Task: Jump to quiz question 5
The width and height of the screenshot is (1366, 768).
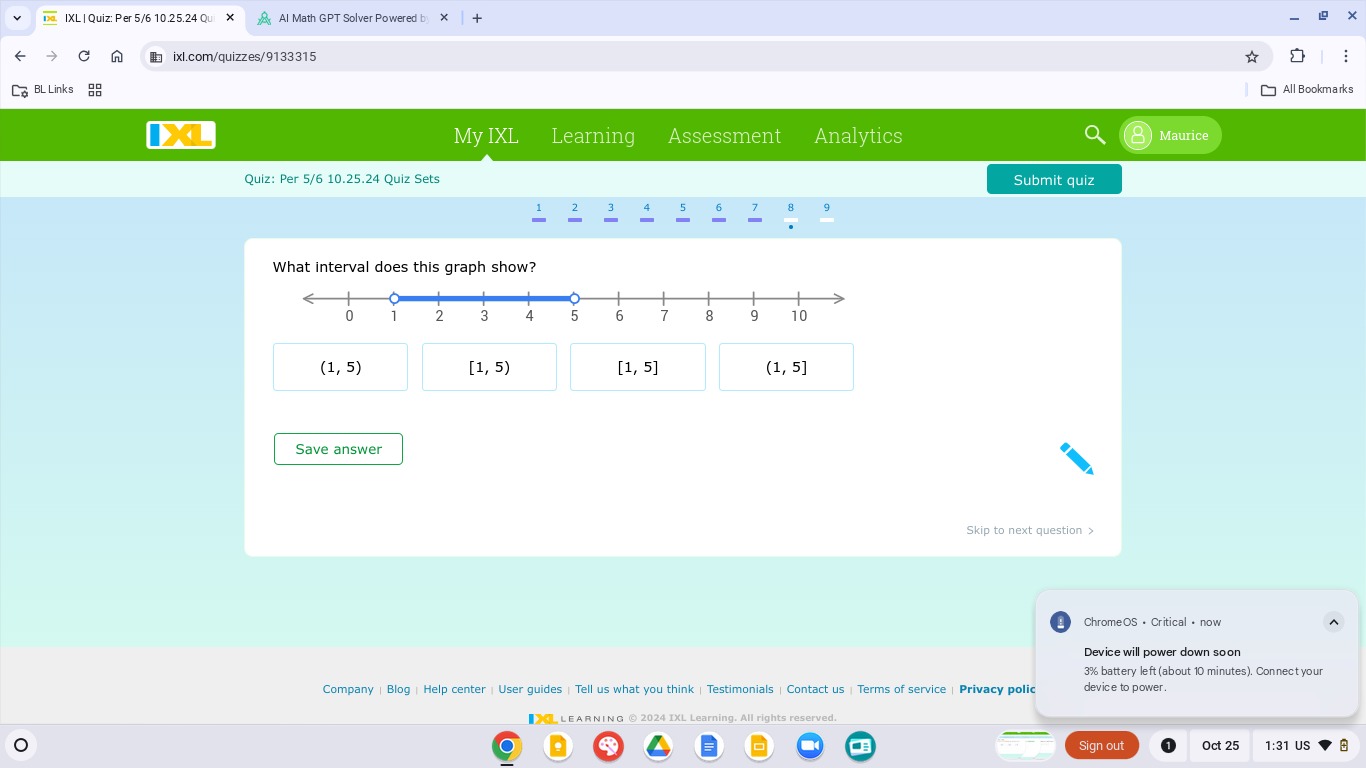Action: [x=683, y=211]
